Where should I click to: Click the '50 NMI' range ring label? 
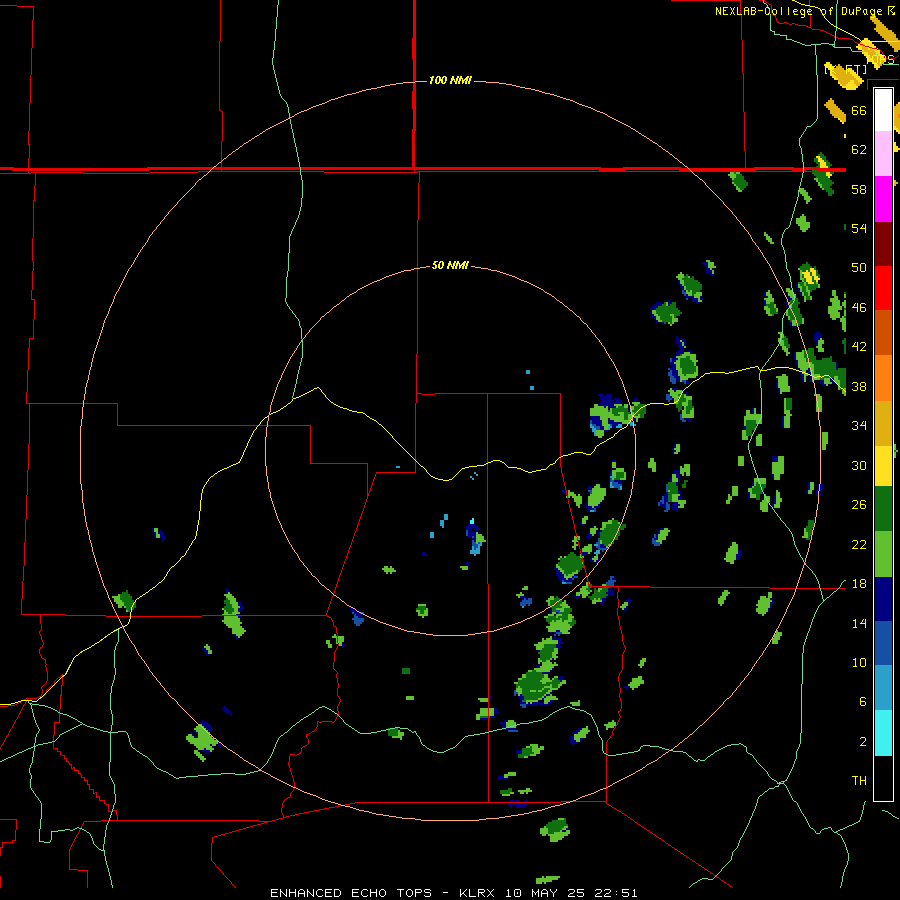450,265
